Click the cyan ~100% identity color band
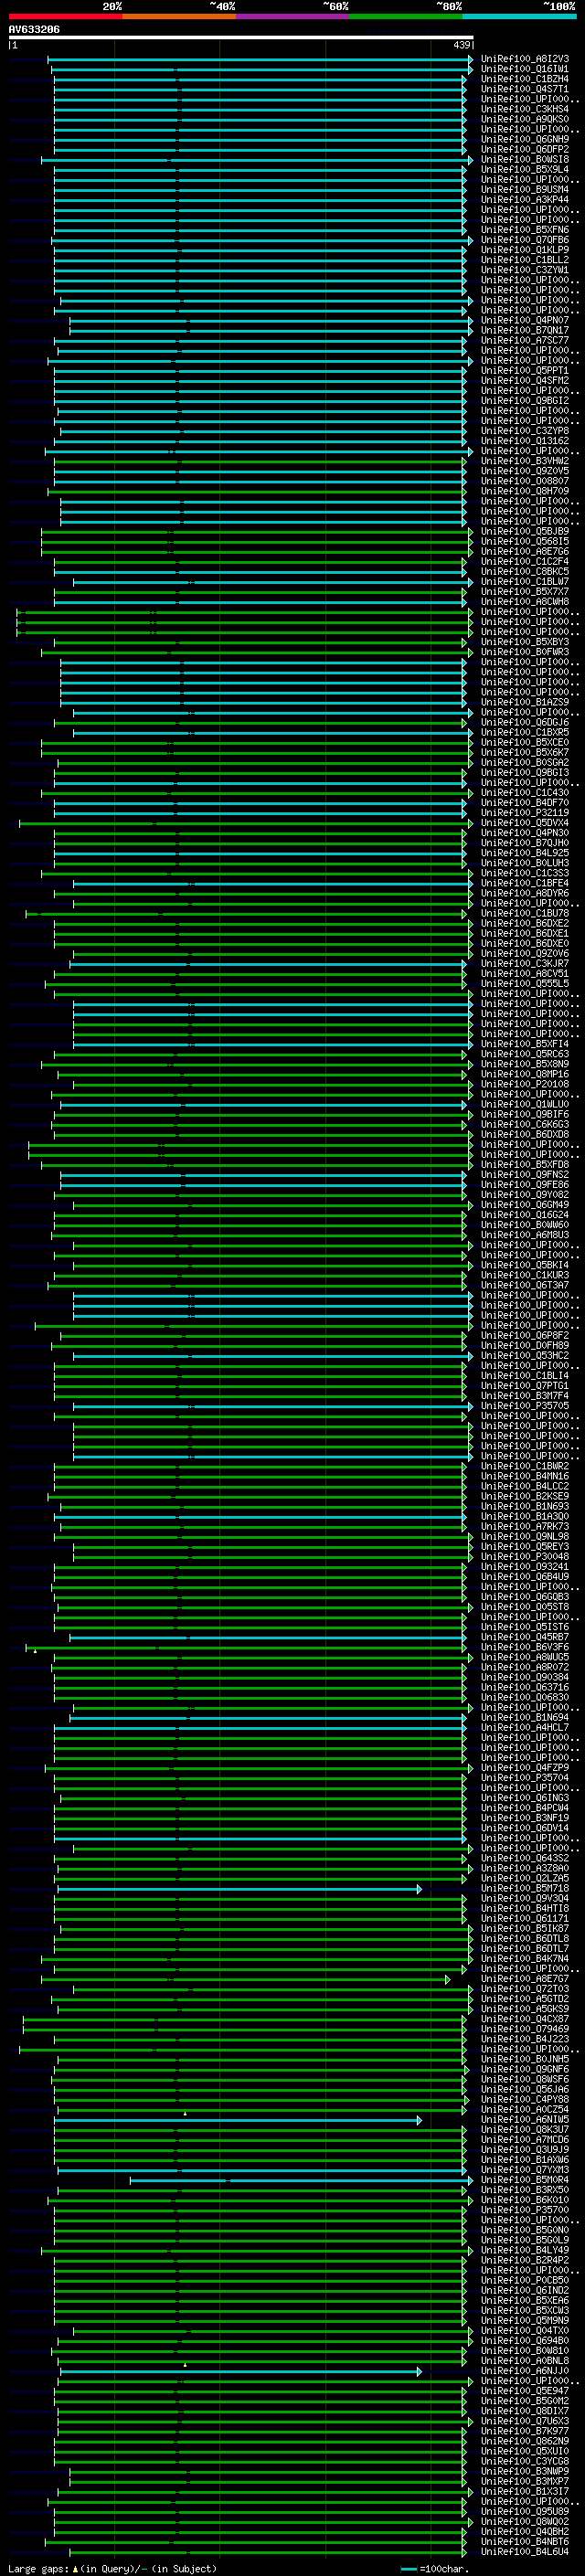 pos(519,16)
